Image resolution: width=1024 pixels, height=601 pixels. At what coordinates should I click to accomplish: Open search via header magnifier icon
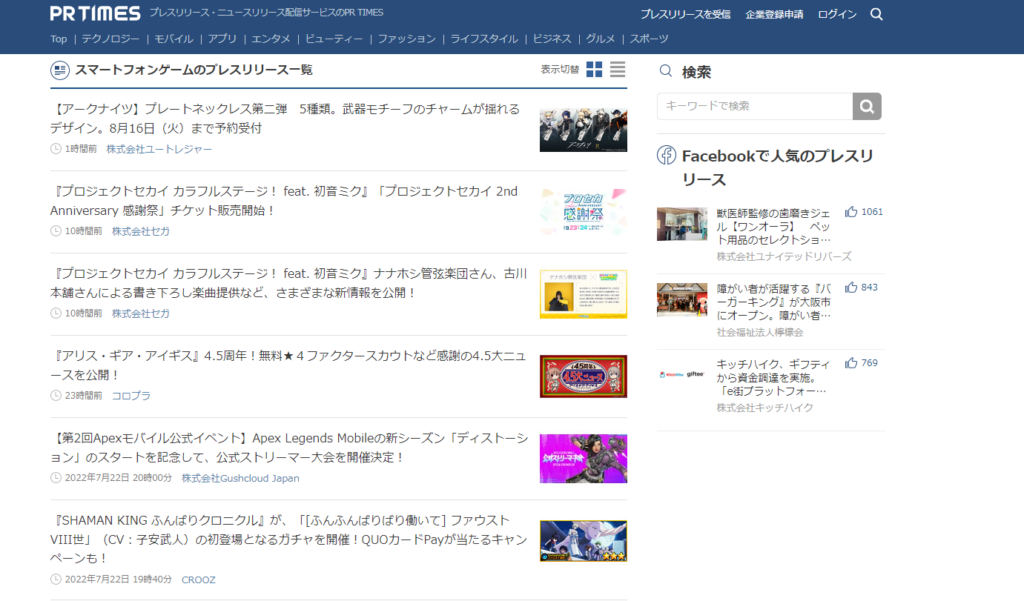click(876, 14)
